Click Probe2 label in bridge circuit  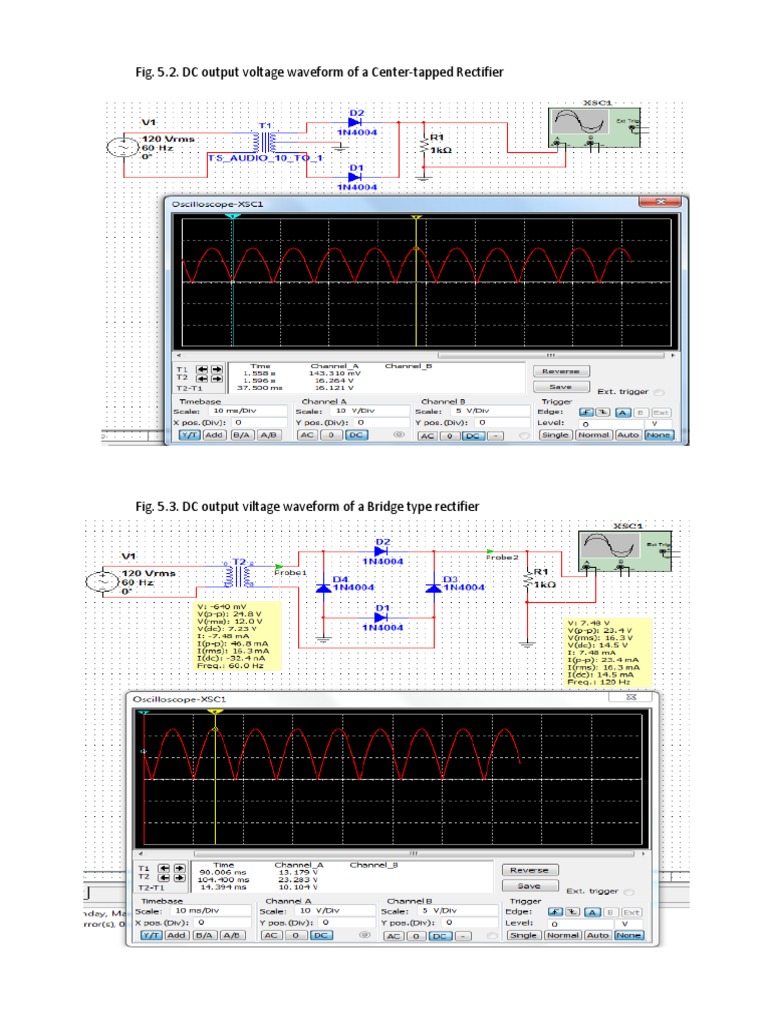tap(502, 557)
